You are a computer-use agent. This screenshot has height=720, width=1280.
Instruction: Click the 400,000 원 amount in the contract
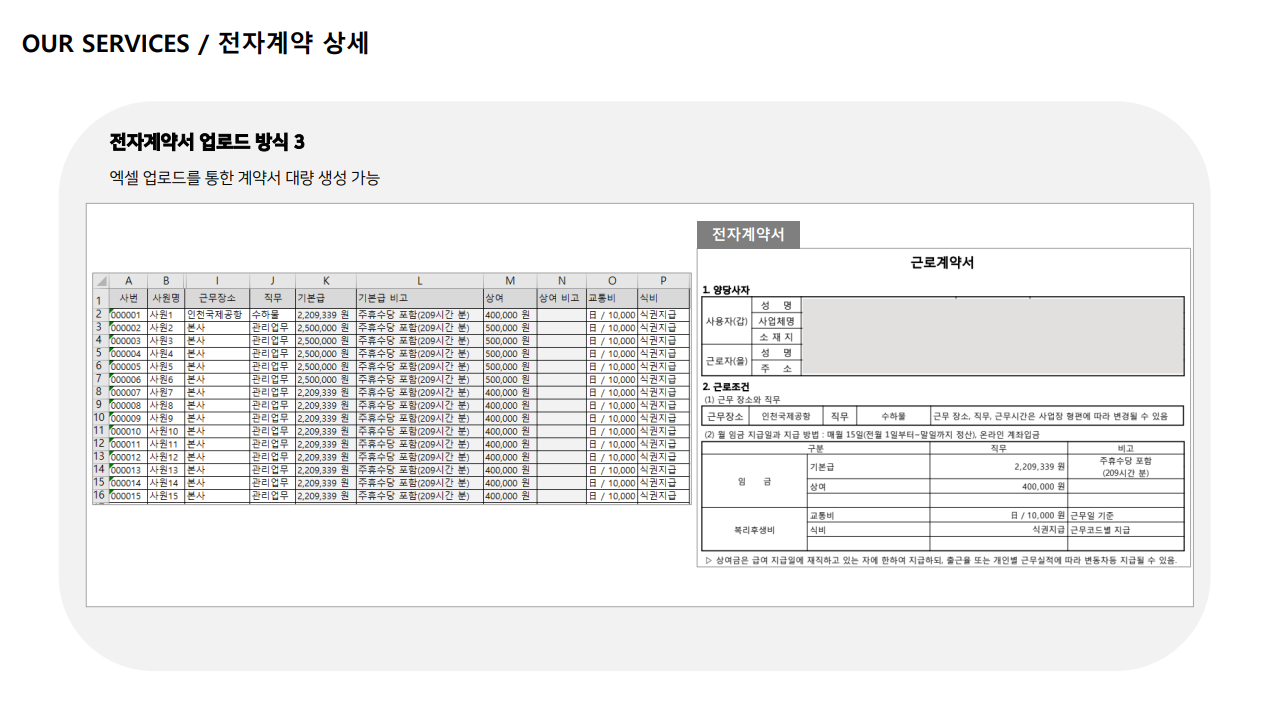point(1044,486)
